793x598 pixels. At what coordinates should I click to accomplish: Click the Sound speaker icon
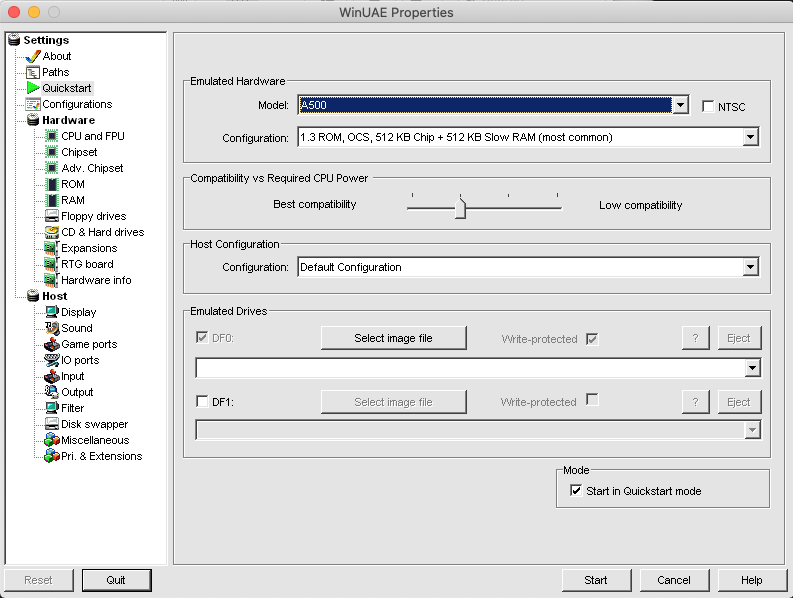tap(52, 328)
